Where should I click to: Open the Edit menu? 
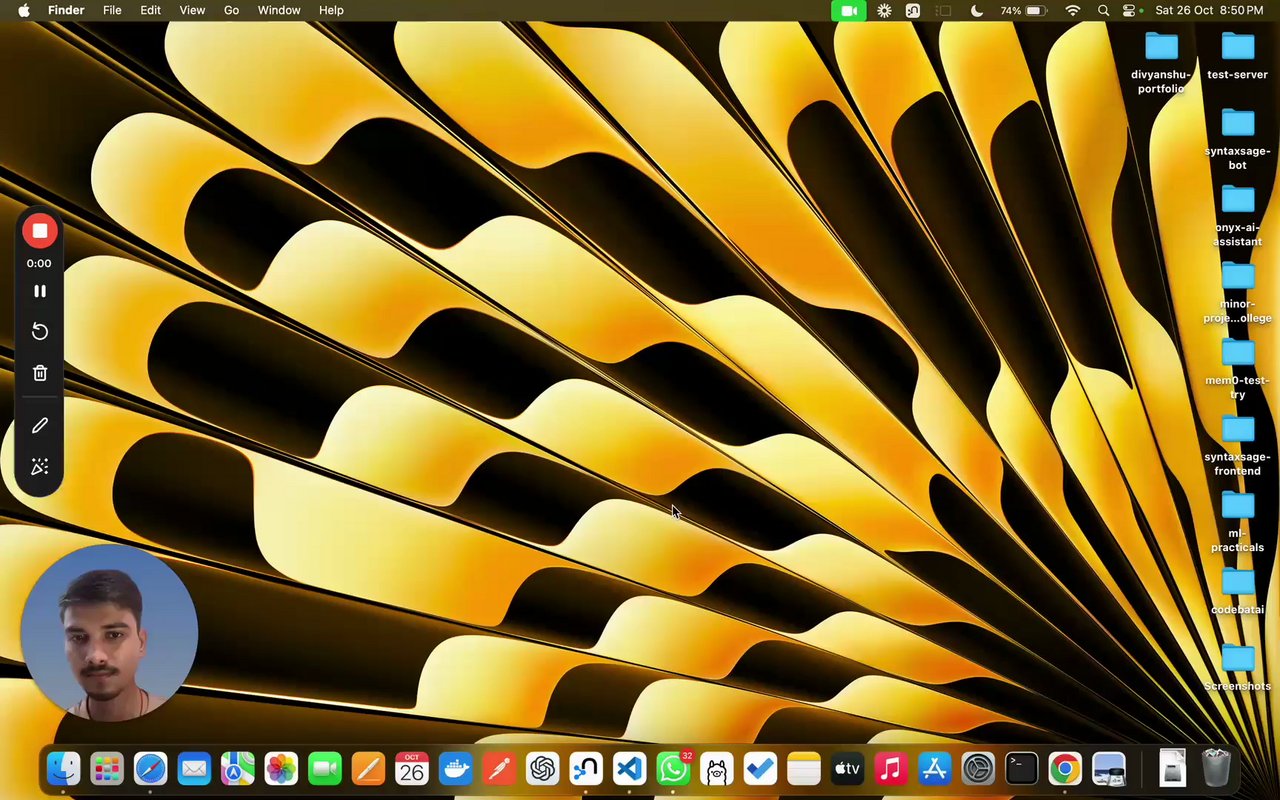(150, 10)
